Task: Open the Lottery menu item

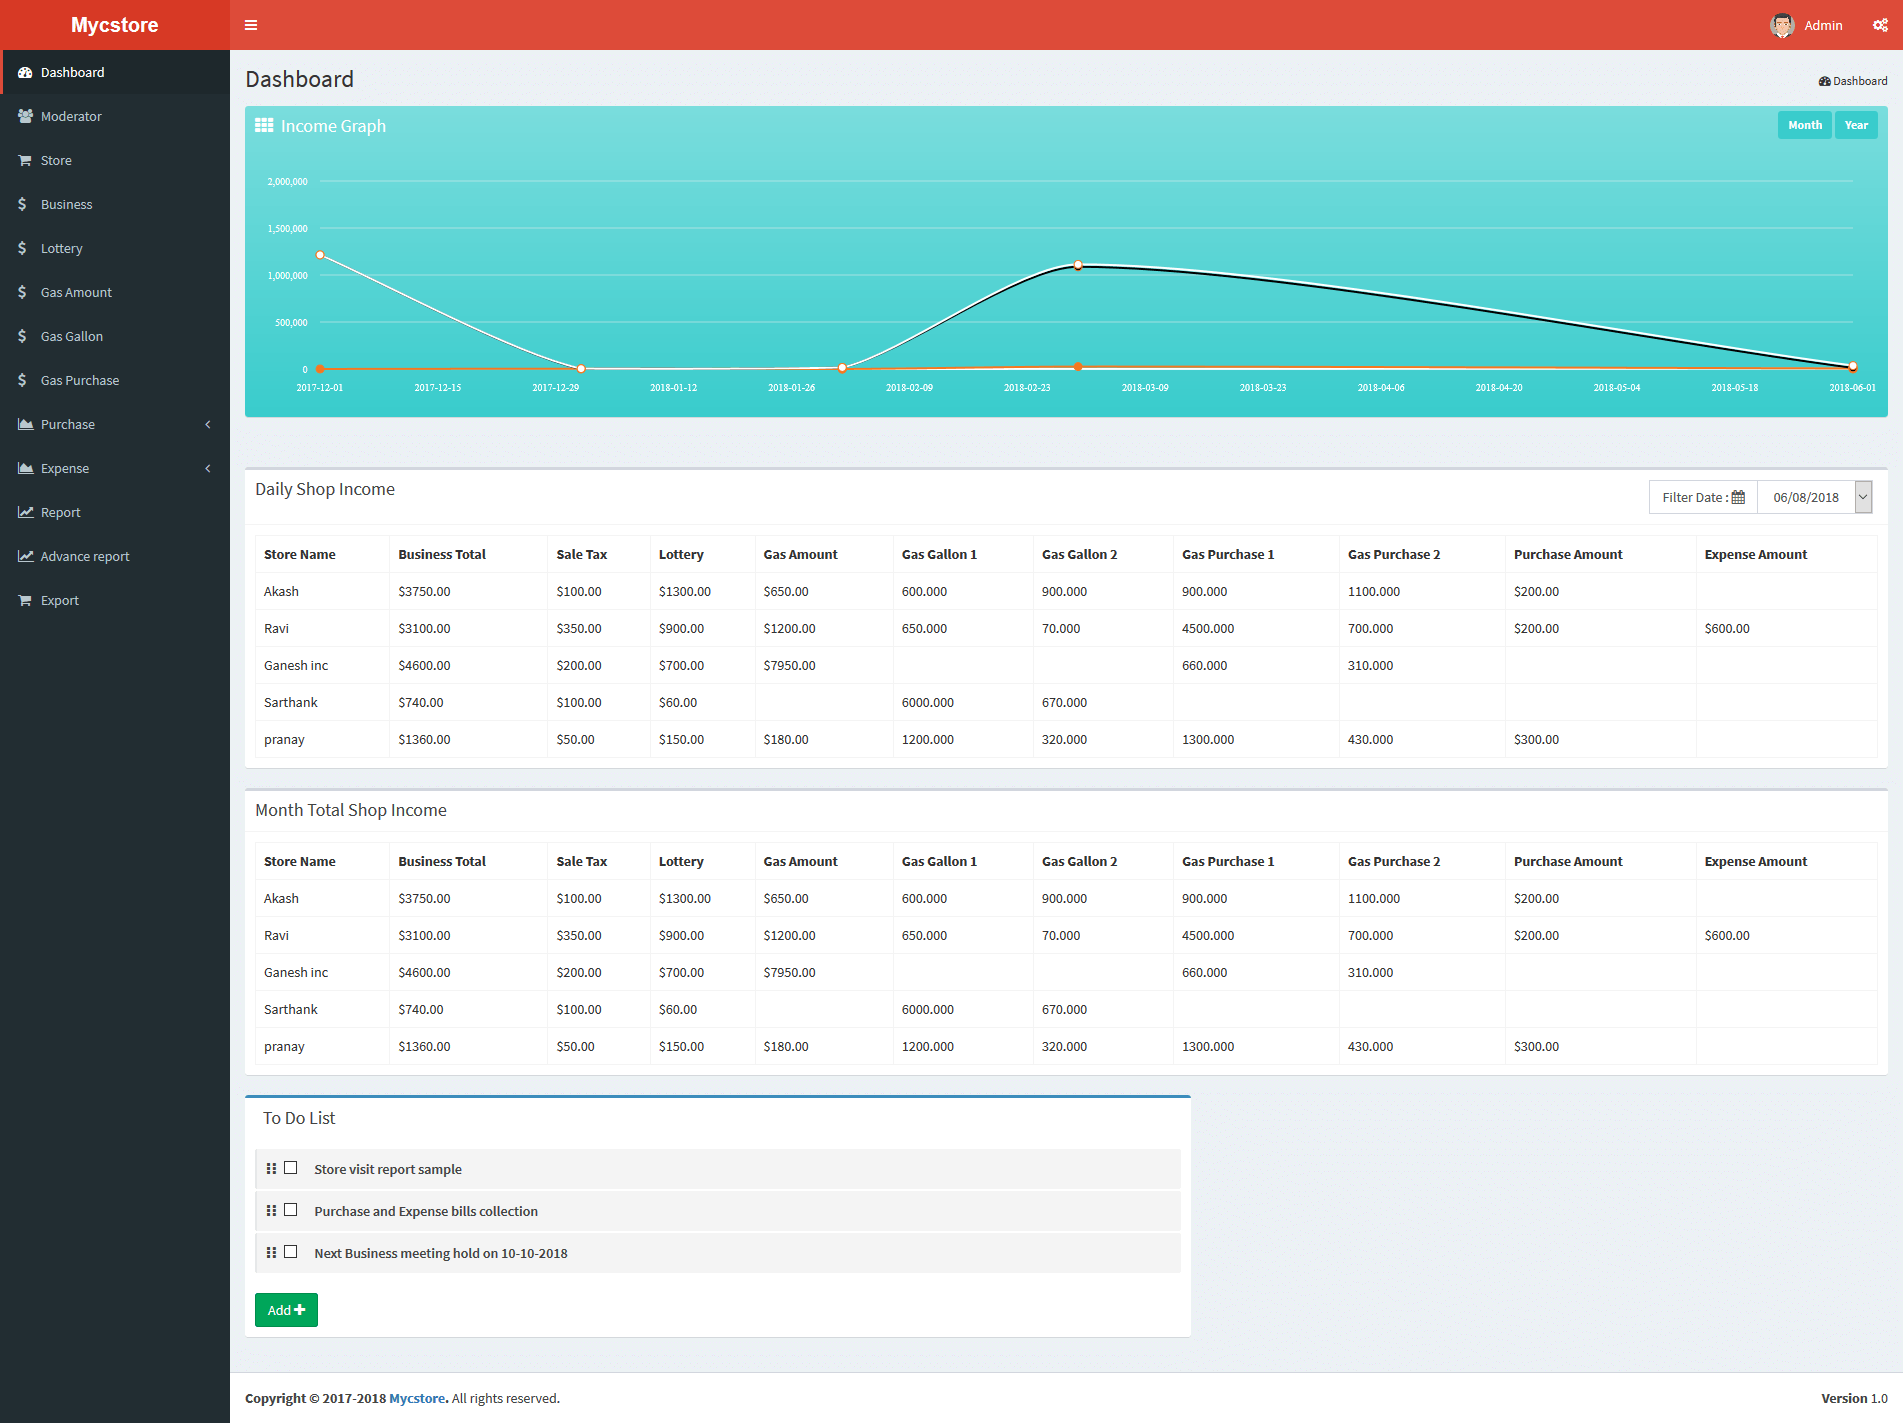Action: [61, 248]
